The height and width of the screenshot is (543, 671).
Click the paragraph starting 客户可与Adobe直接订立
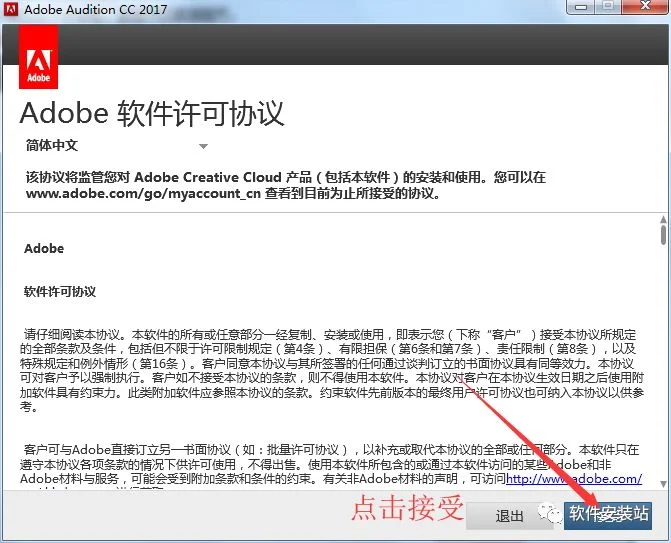tap(330, 467)
